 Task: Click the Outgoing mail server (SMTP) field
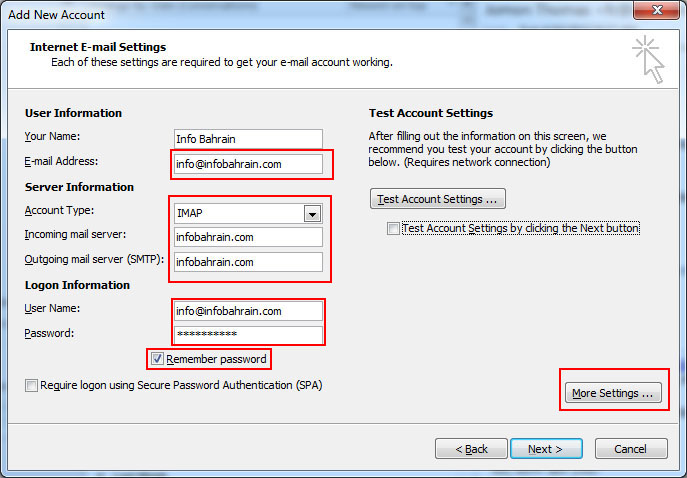pos(248,262)
